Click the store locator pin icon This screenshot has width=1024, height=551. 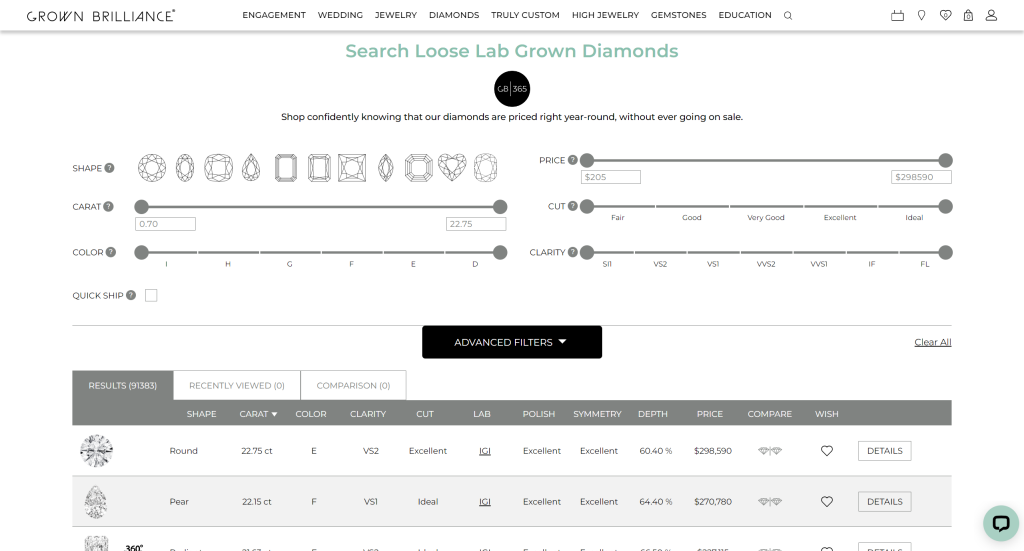point(921,15)
